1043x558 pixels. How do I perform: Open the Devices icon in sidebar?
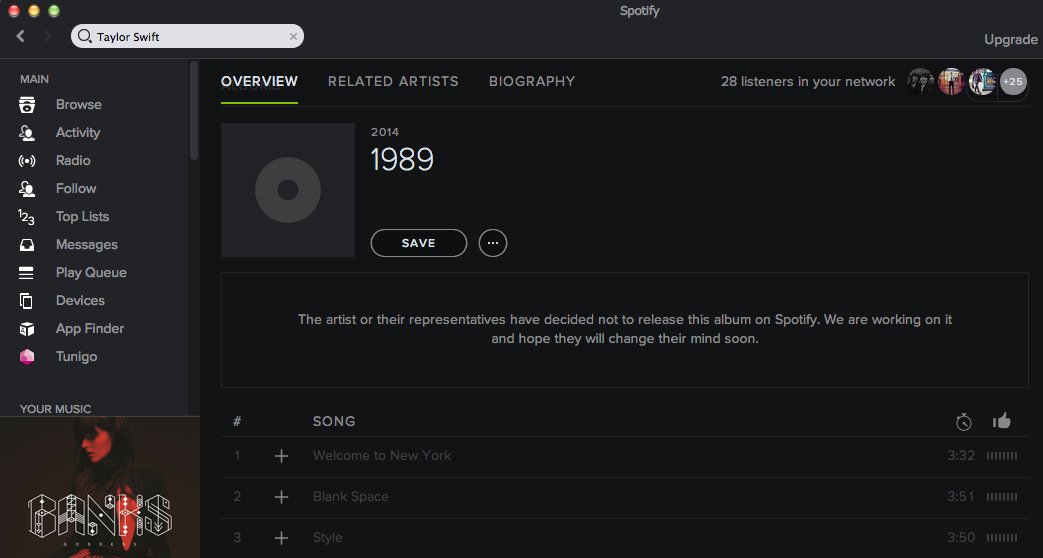(x=27, y=301)
